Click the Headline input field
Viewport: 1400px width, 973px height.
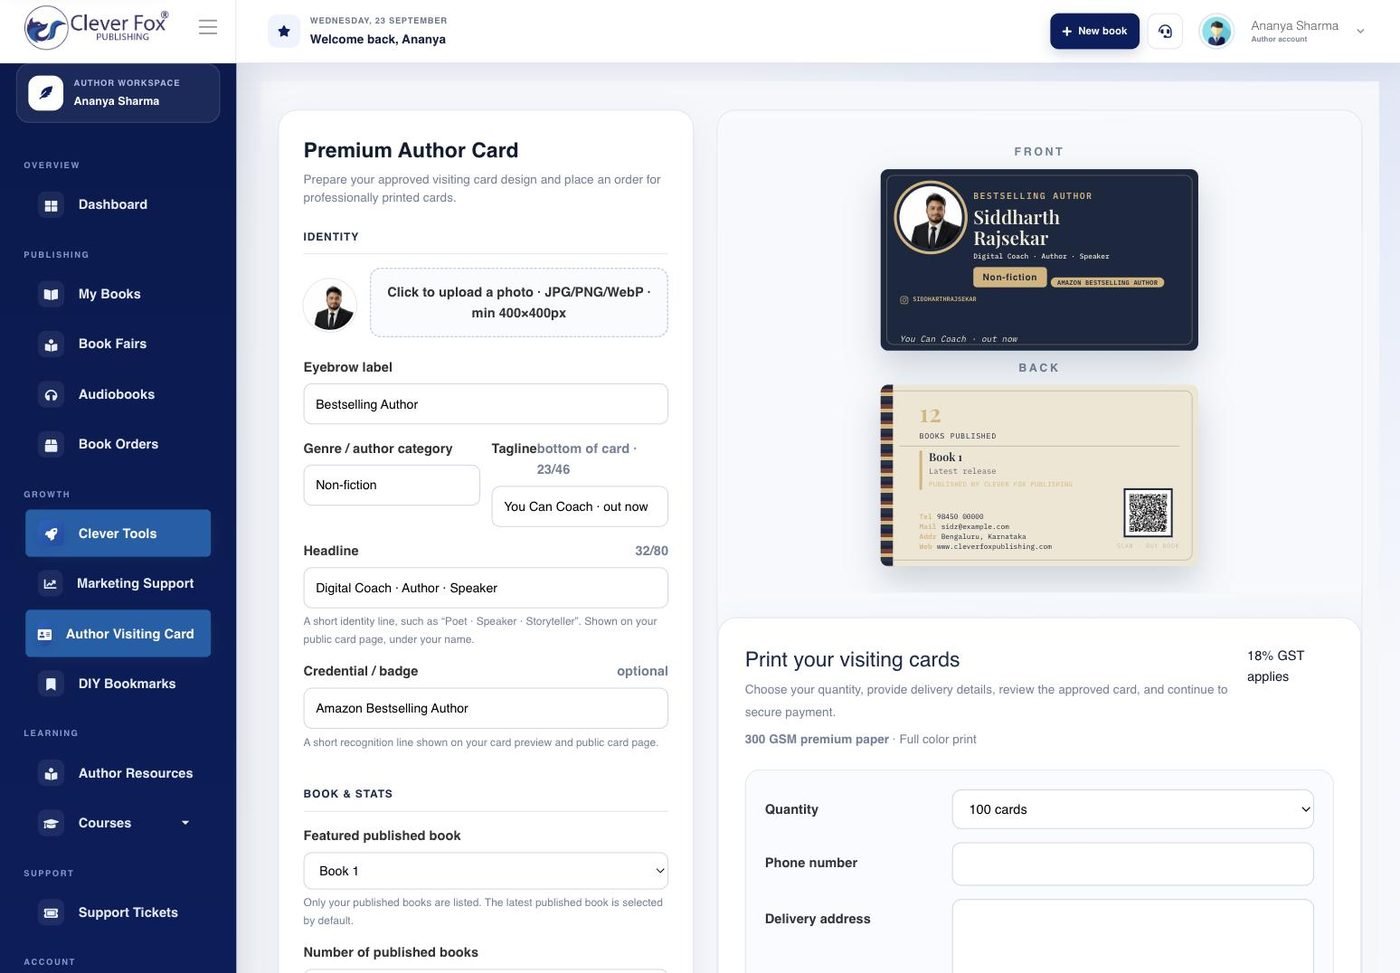485,588
